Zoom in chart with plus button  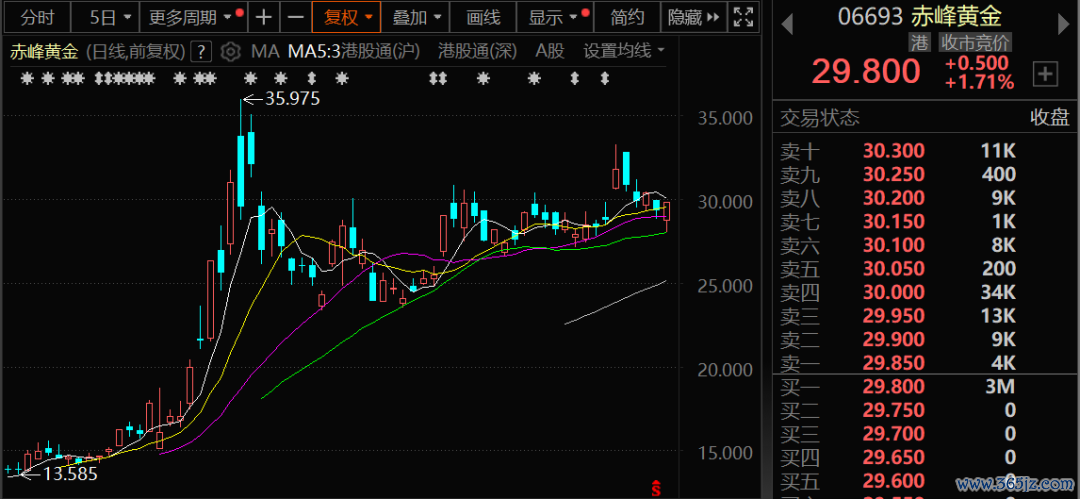[x=263, y=17]
